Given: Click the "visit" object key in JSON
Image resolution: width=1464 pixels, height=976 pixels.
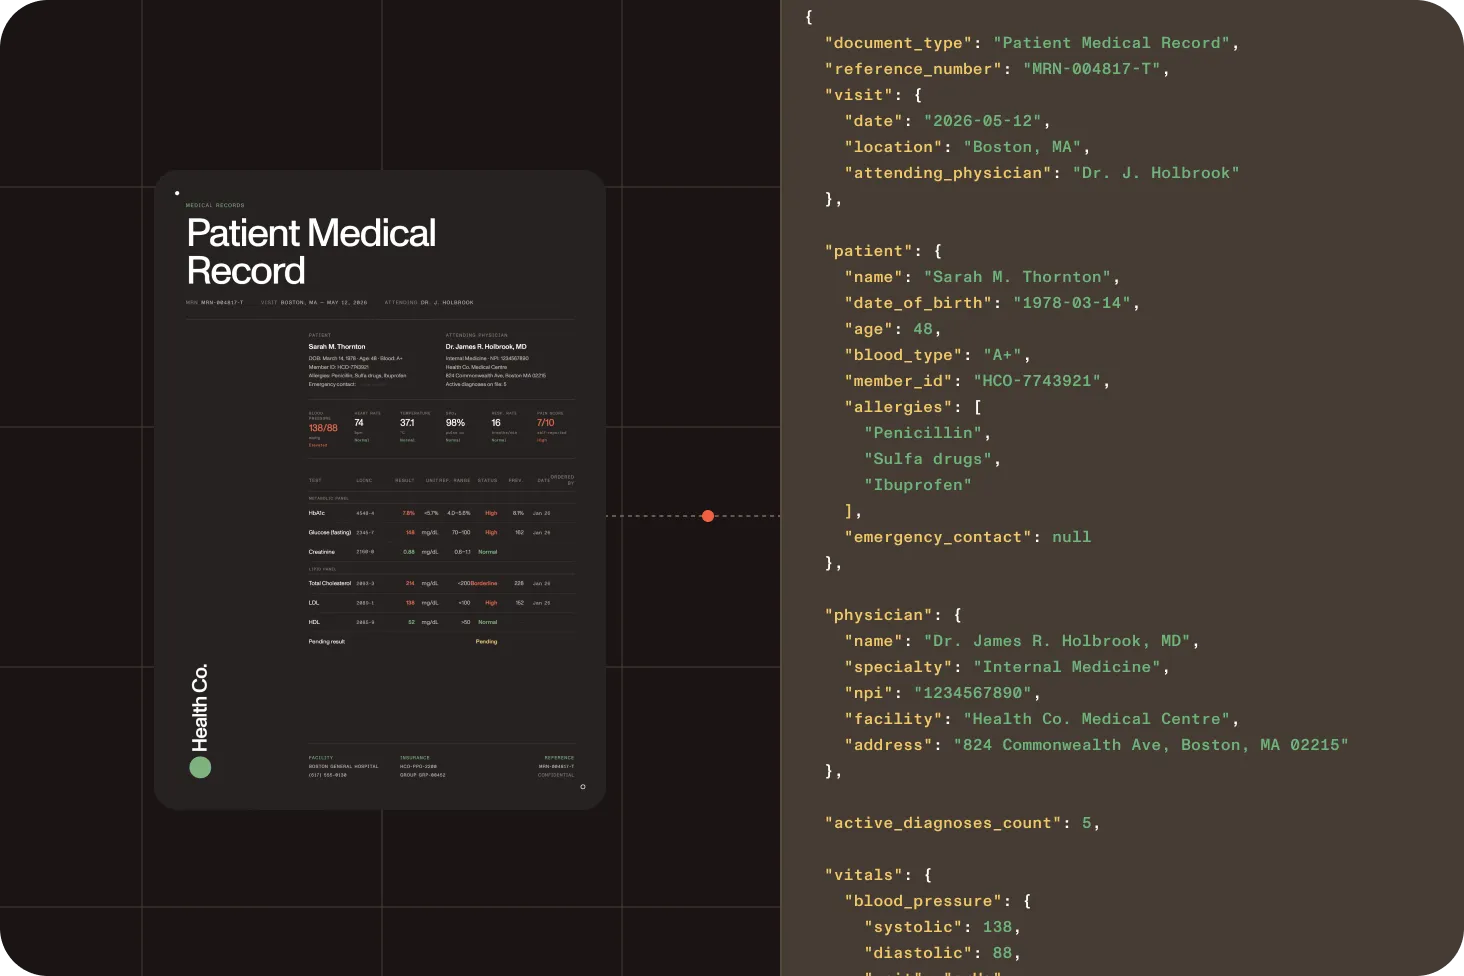Looking at the screenshot, I should pos(860,95).
